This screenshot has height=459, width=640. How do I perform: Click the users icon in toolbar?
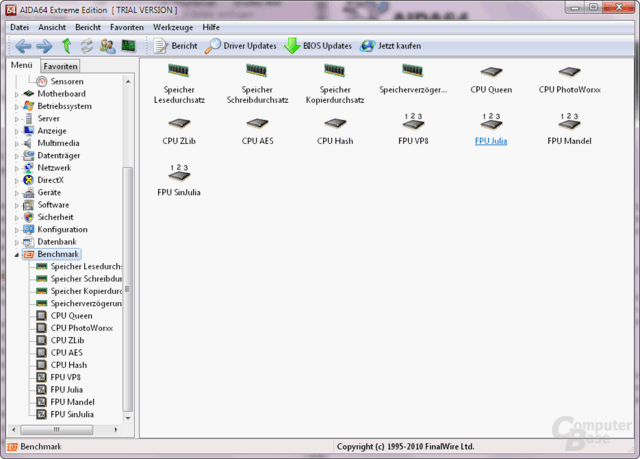point(108,46)
